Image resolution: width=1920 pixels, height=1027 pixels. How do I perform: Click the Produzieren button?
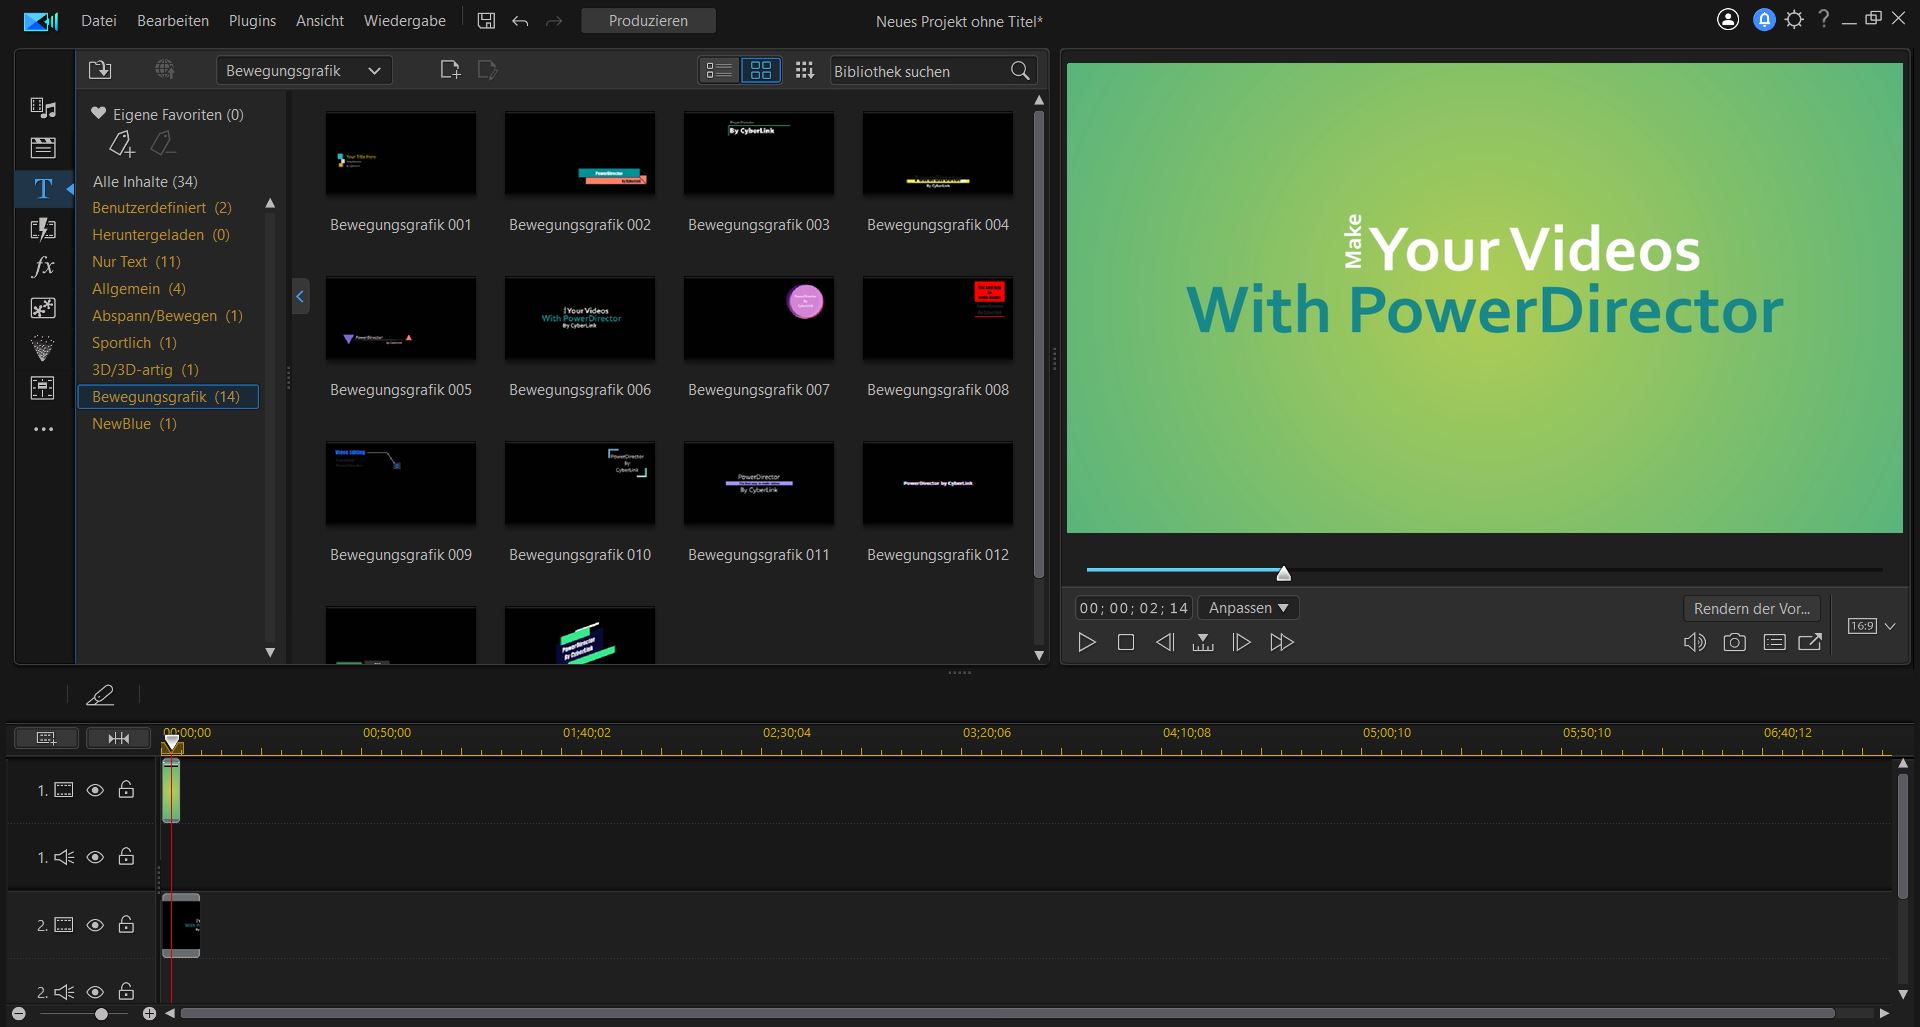click(x=648, y=20)
